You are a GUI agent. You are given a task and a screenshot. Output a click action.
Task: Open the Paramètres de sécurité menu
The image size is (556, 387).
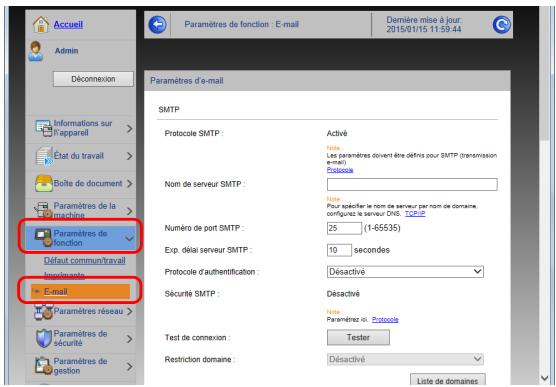[81, 338]
